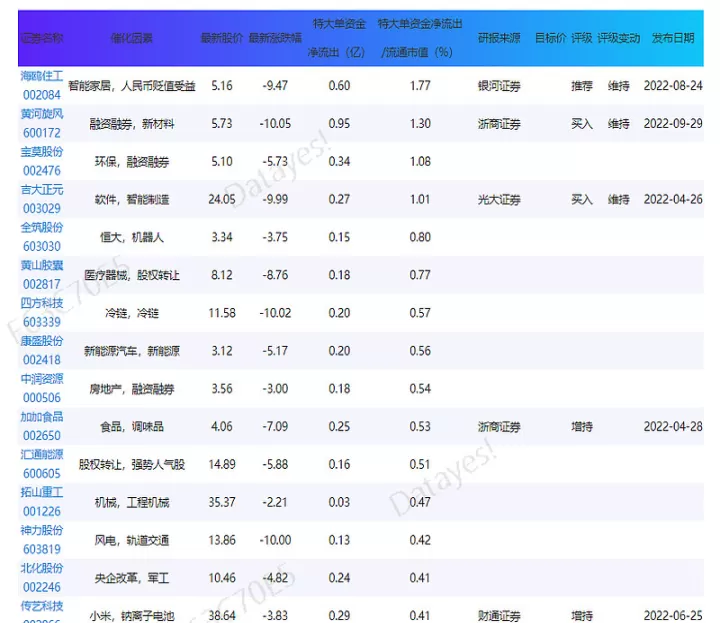Open stock link 海鸥住工 002084
The height and width of the screenshot is (623, 720).
[42, 85]
